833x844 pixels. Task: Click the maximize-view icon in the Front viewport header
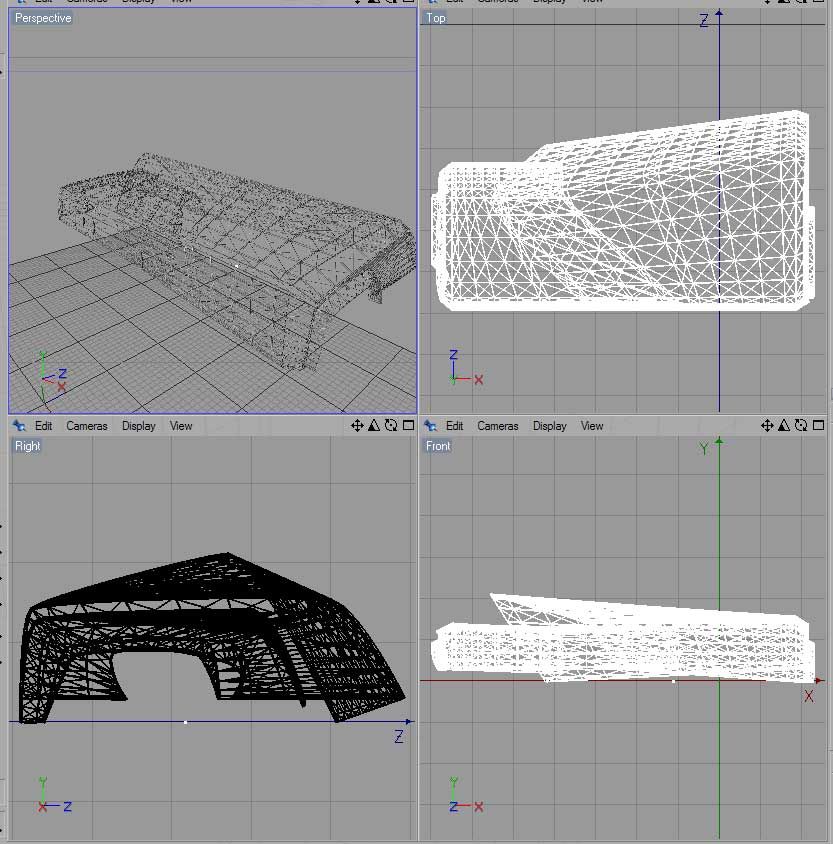coord(818,425)
